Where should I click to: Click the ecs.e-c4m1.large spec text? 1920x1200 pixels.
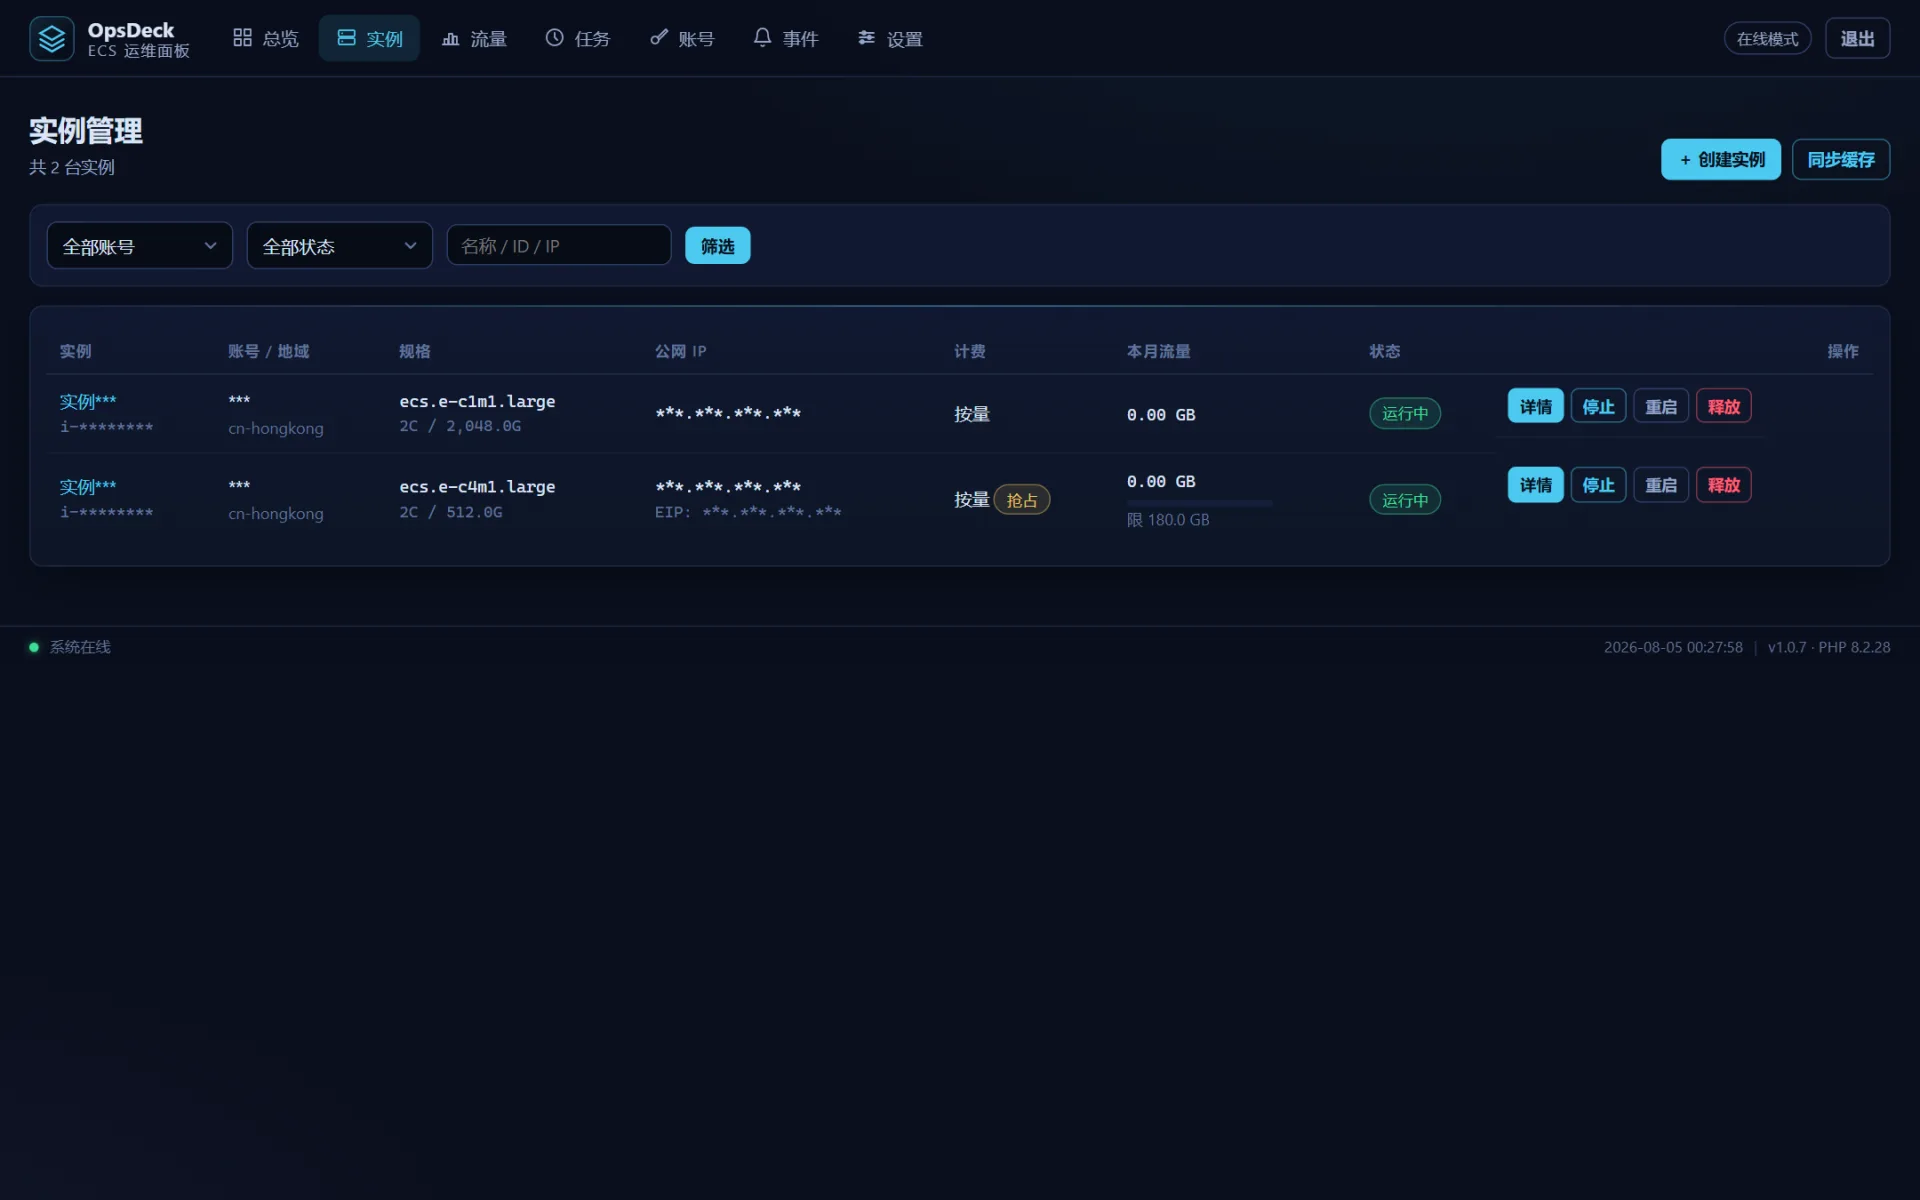click(x=477, y=487)
